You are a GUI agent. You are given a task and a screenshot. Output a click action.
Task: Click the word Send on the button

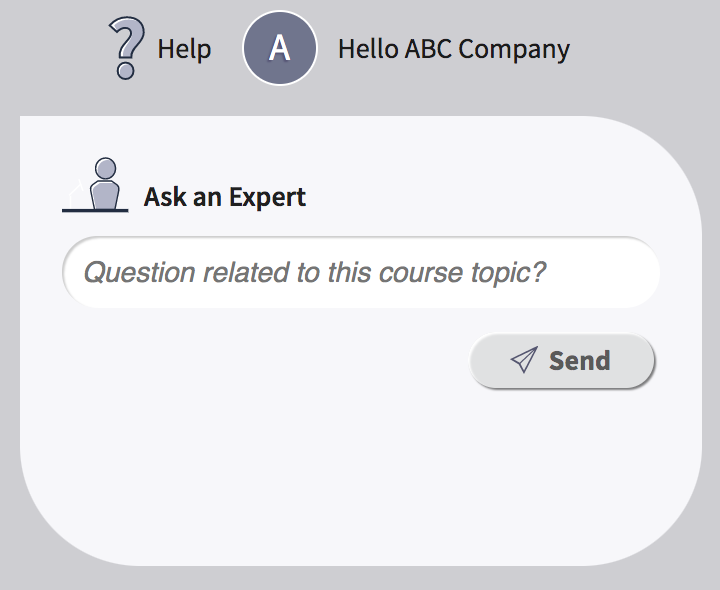[579, 360]
